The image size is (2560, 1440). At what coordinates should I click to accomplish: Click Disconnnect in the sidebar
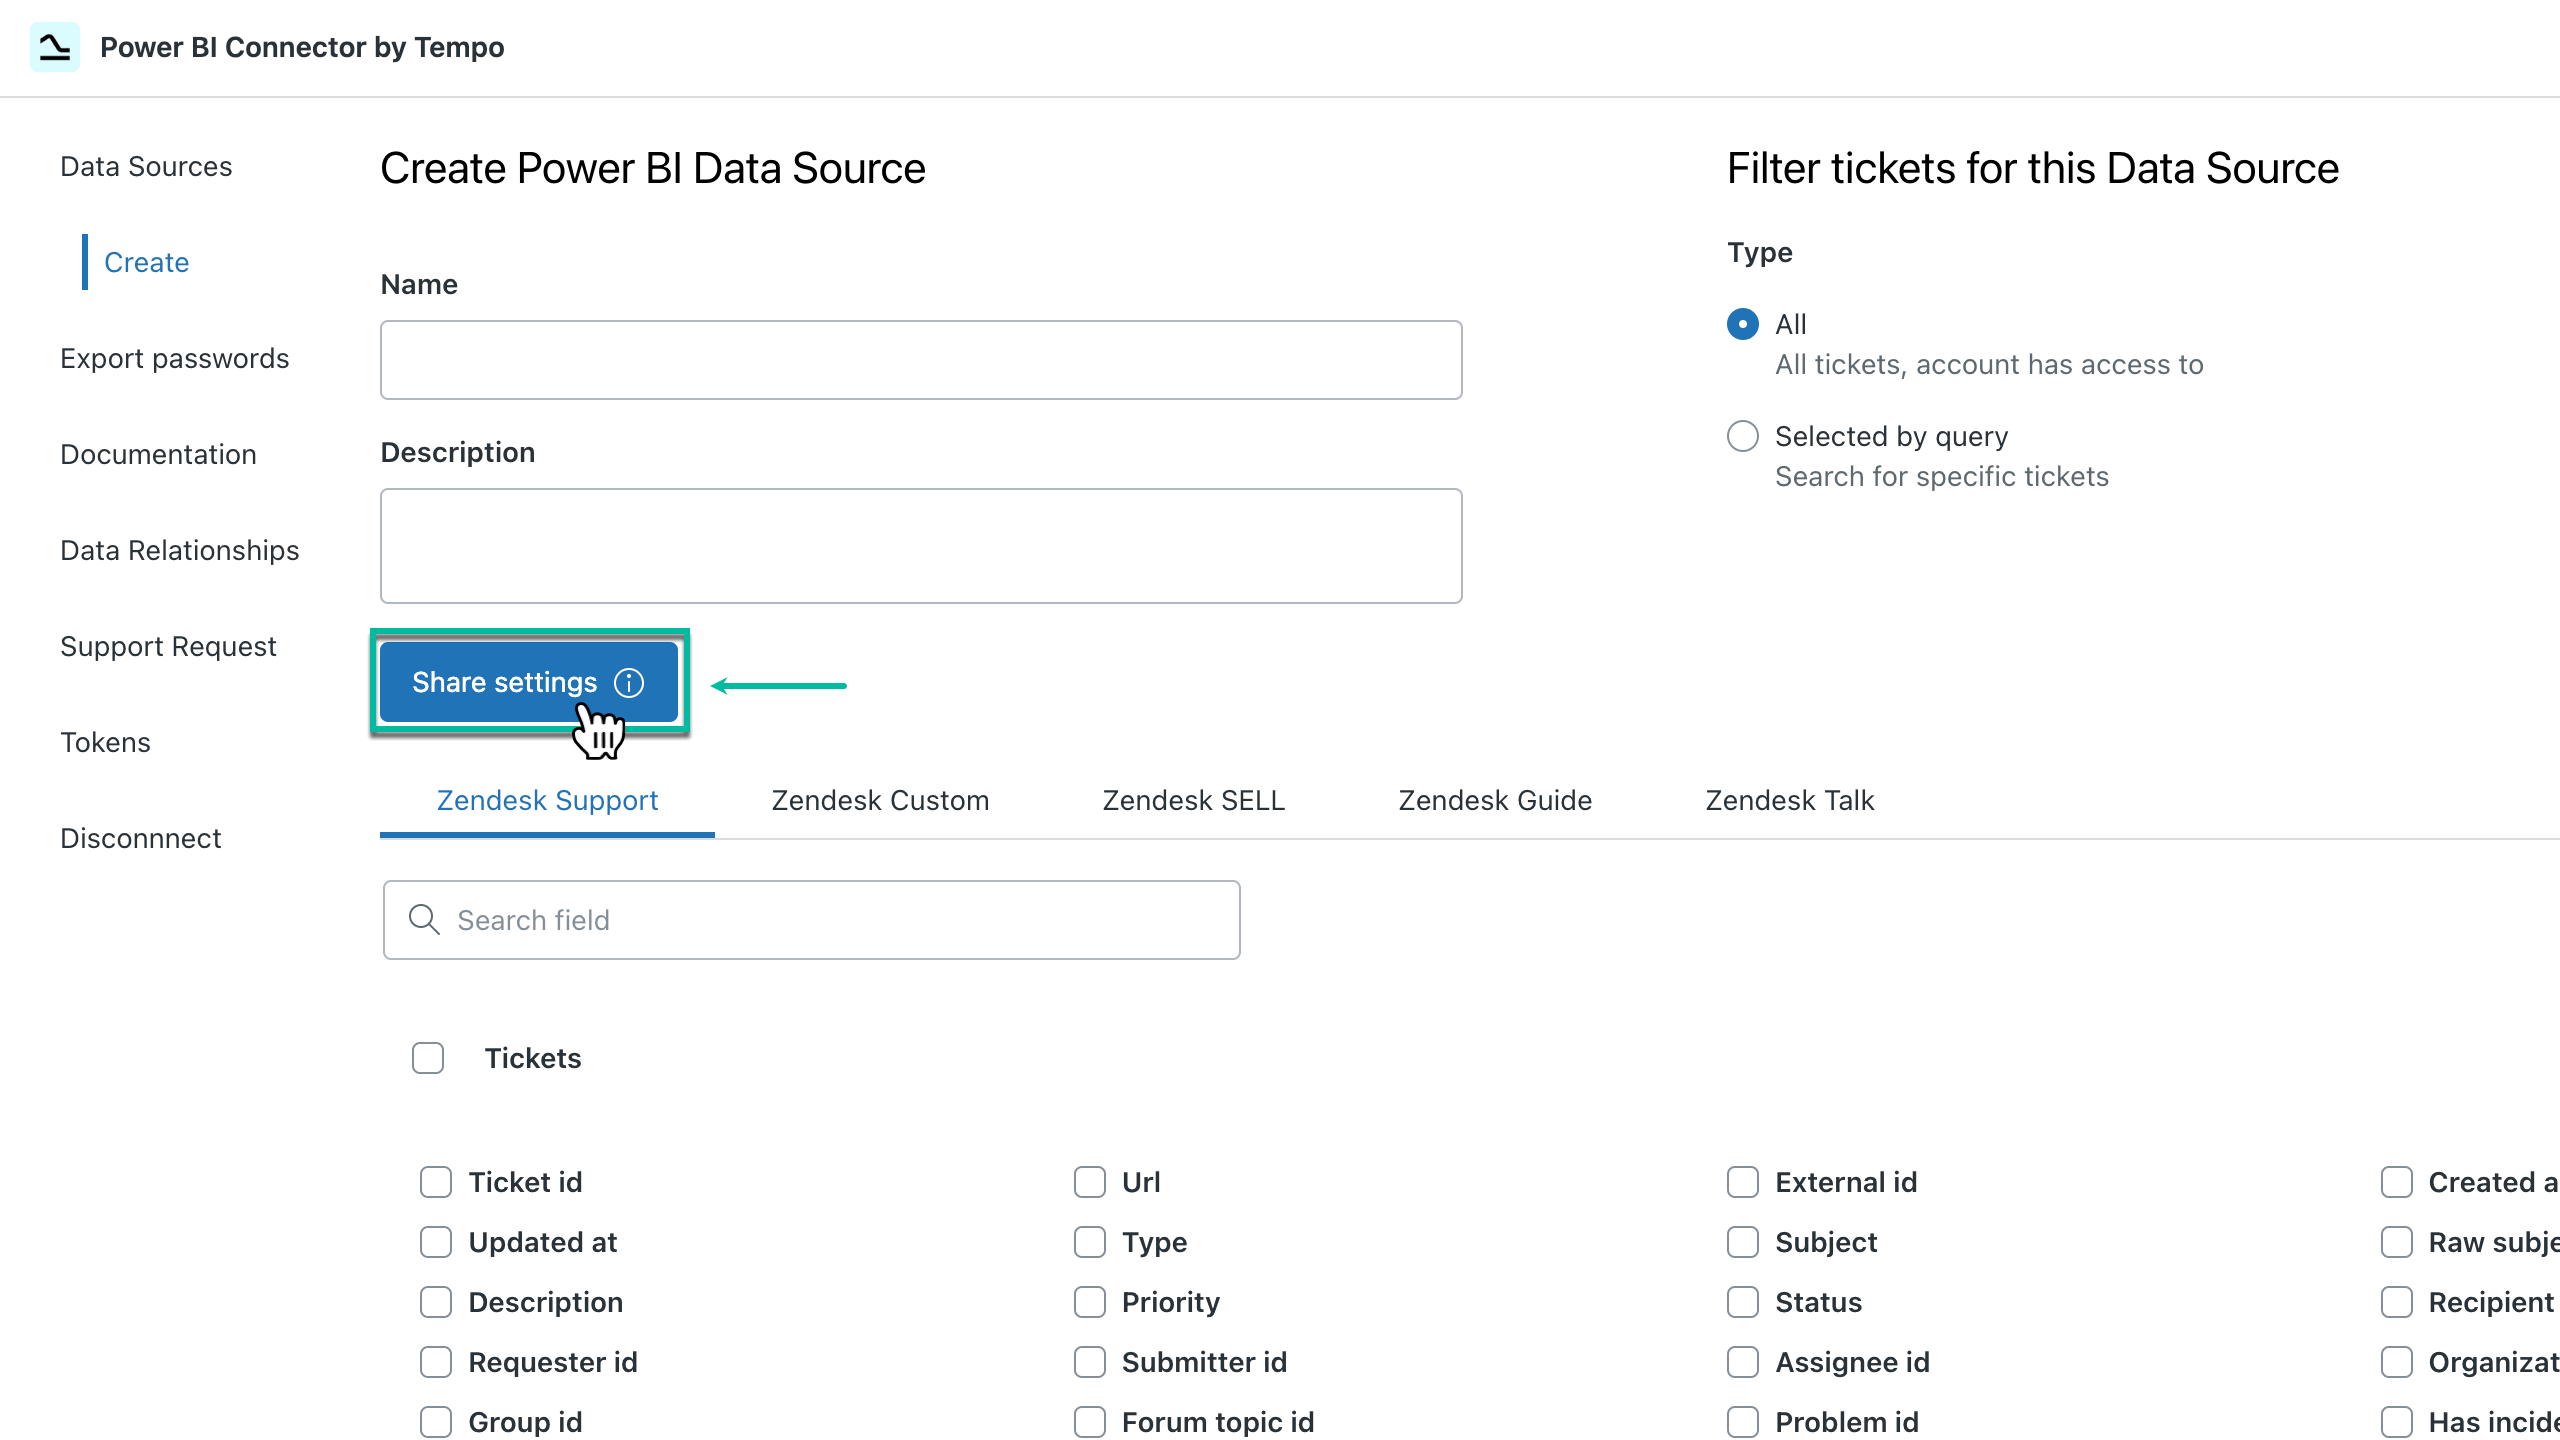pyautogui.click(x=140, y=838)
